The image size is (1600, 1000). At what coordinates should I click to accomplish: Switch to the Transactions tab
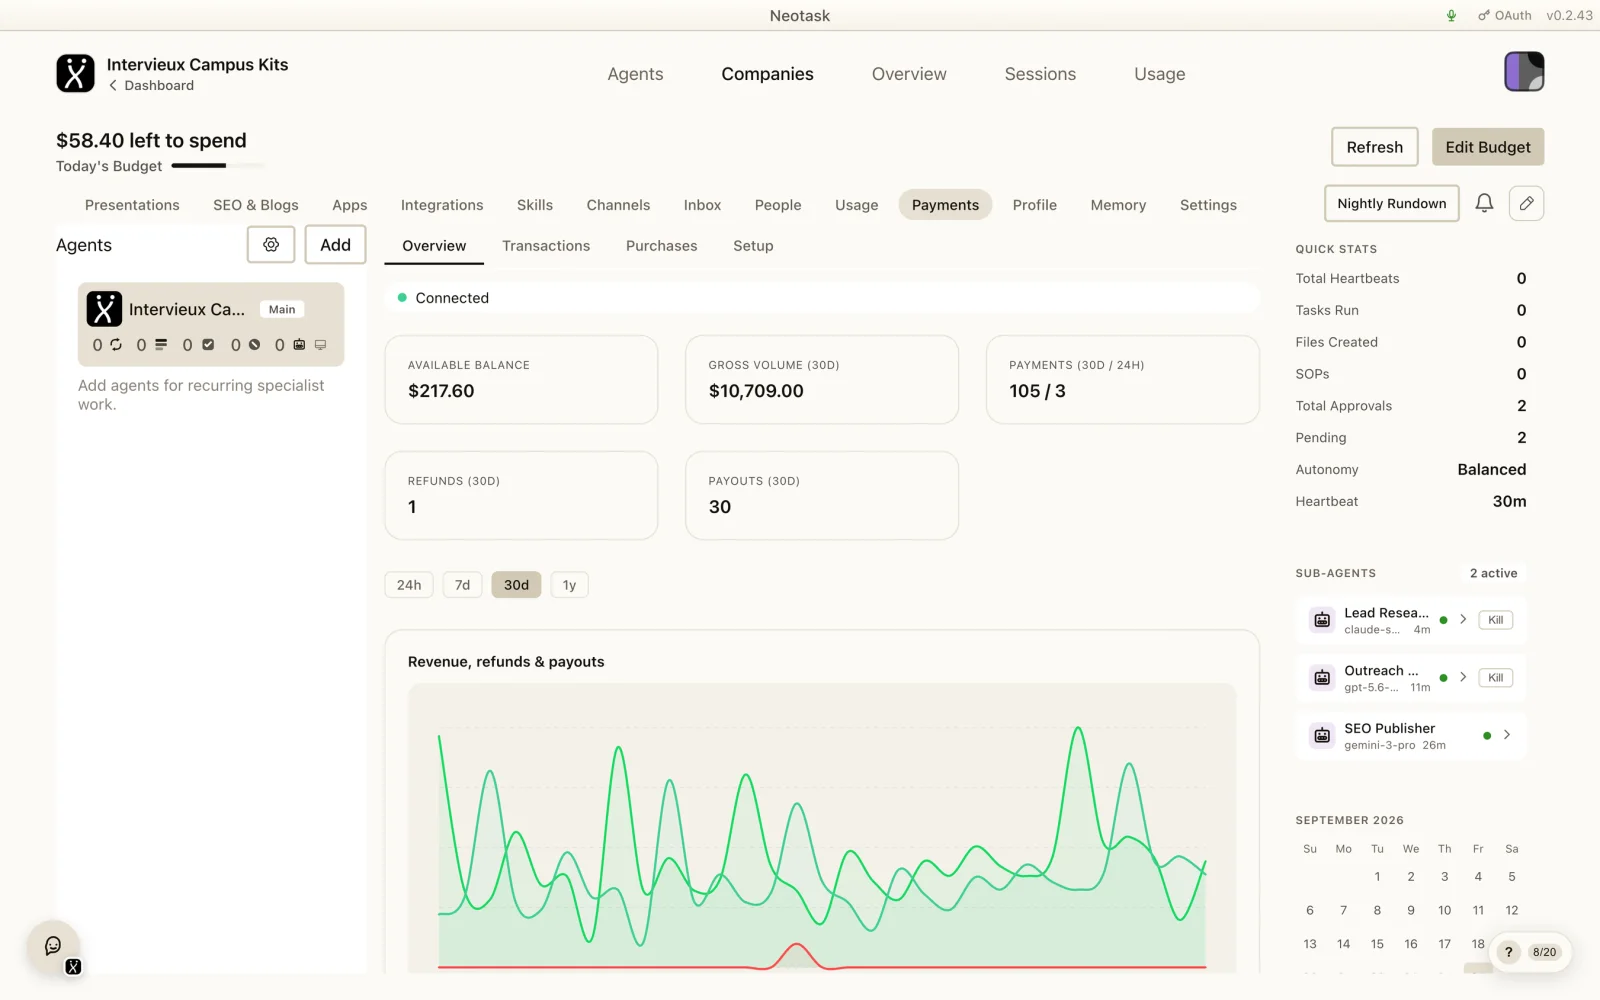pyautogui.click(x=546, y=246)
